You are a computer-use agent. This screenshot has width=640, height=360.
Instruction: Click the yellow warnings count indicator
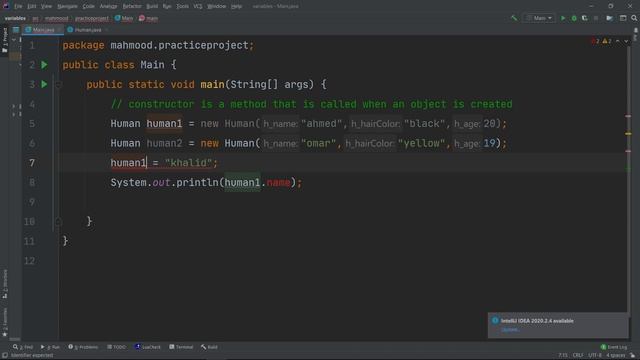tap(607, 41)
